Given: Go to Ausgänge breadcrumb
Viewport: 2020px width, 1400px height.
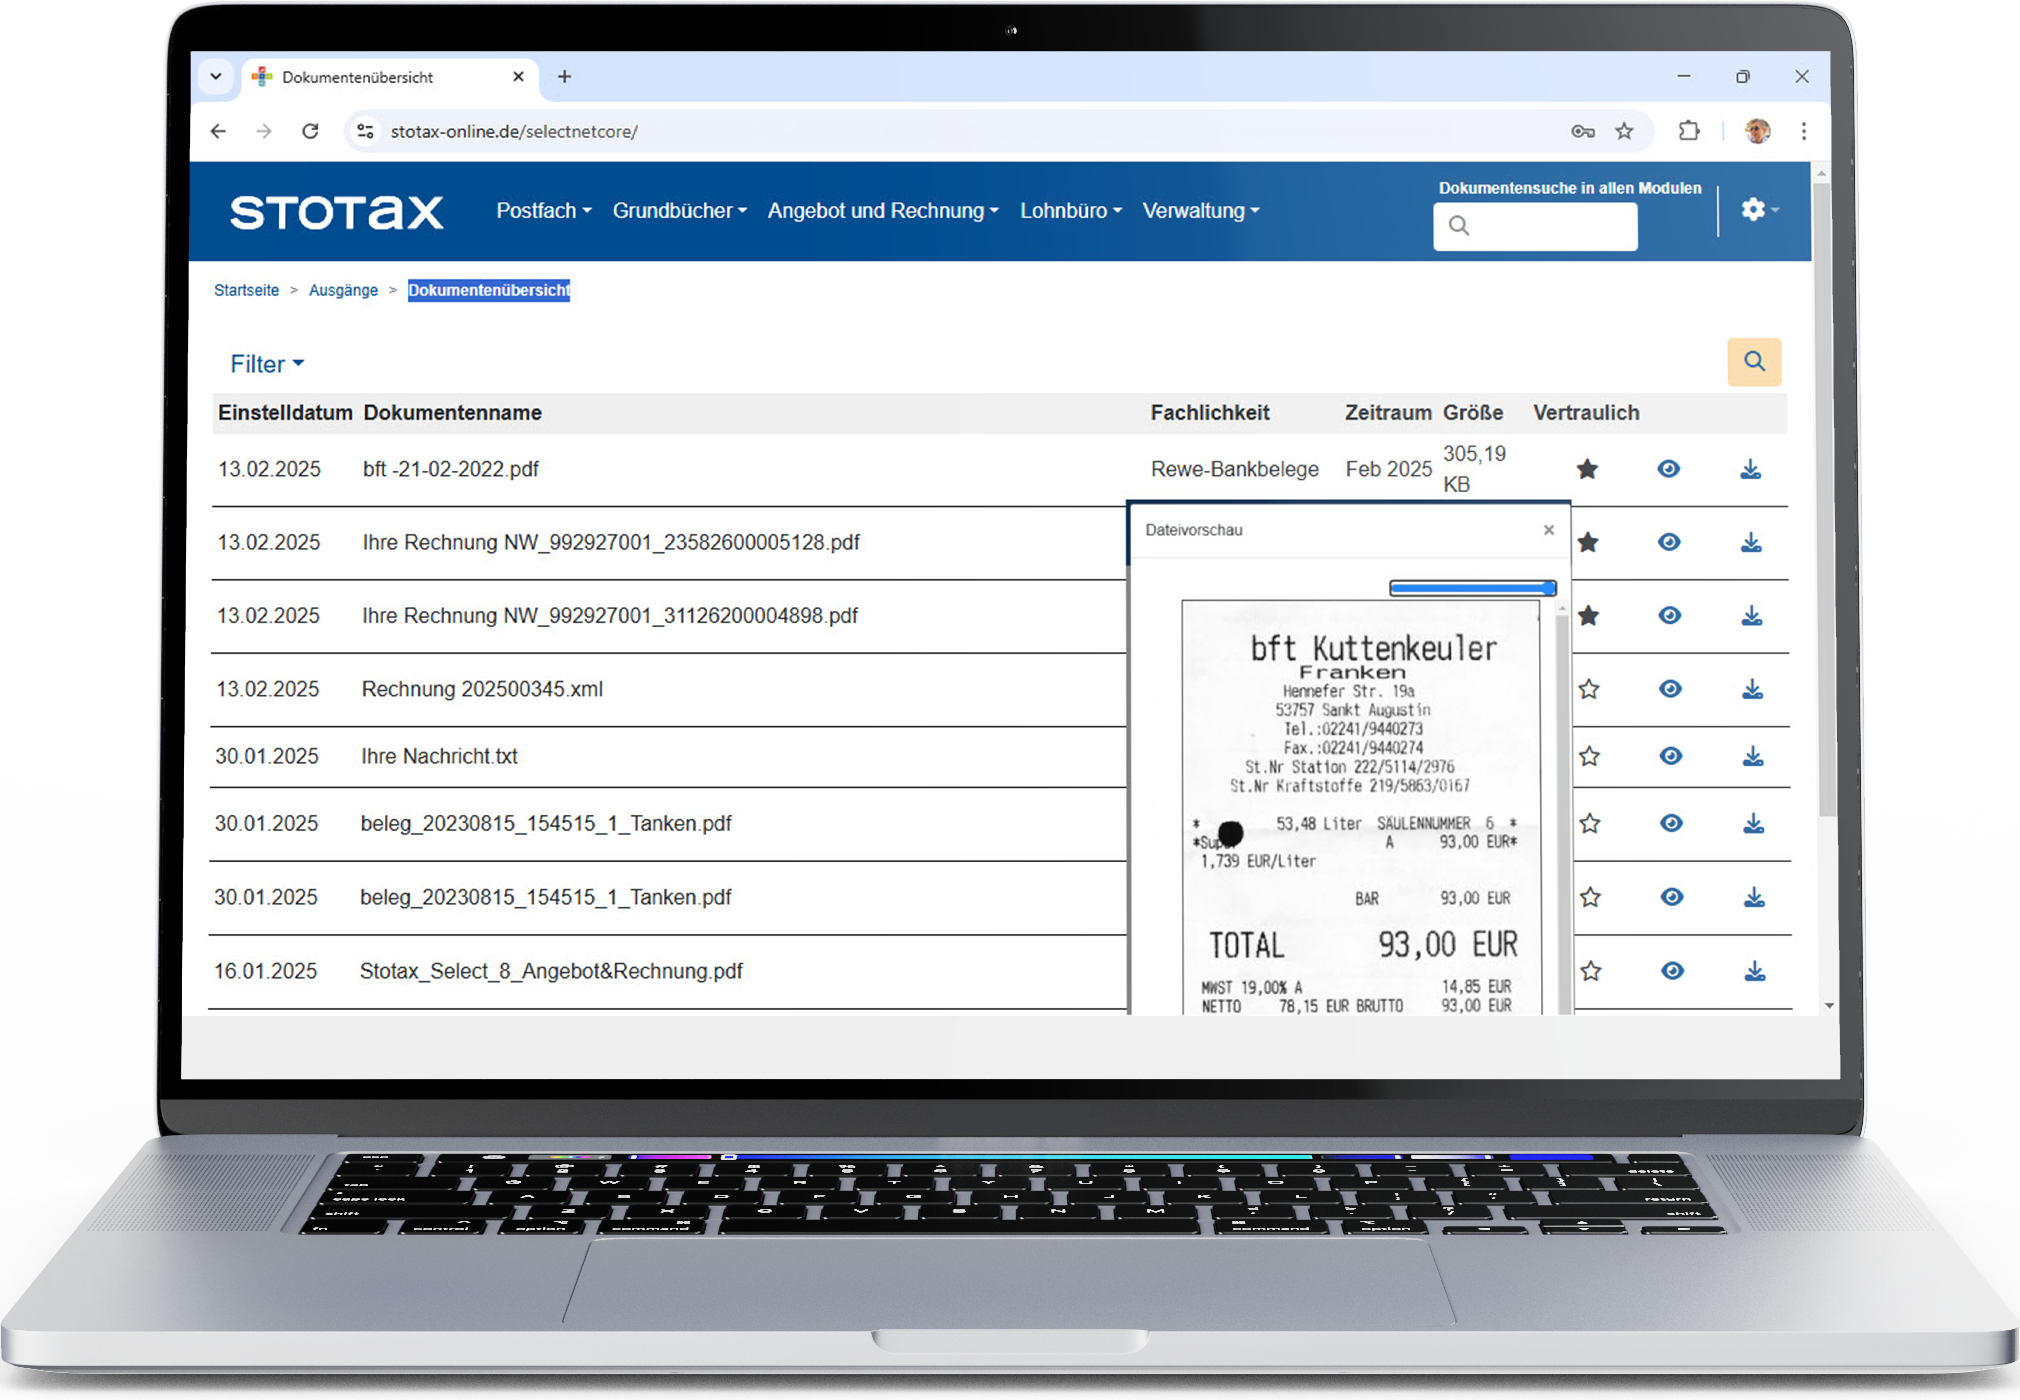Looking at the screenshot, I should tap(343, 290).
